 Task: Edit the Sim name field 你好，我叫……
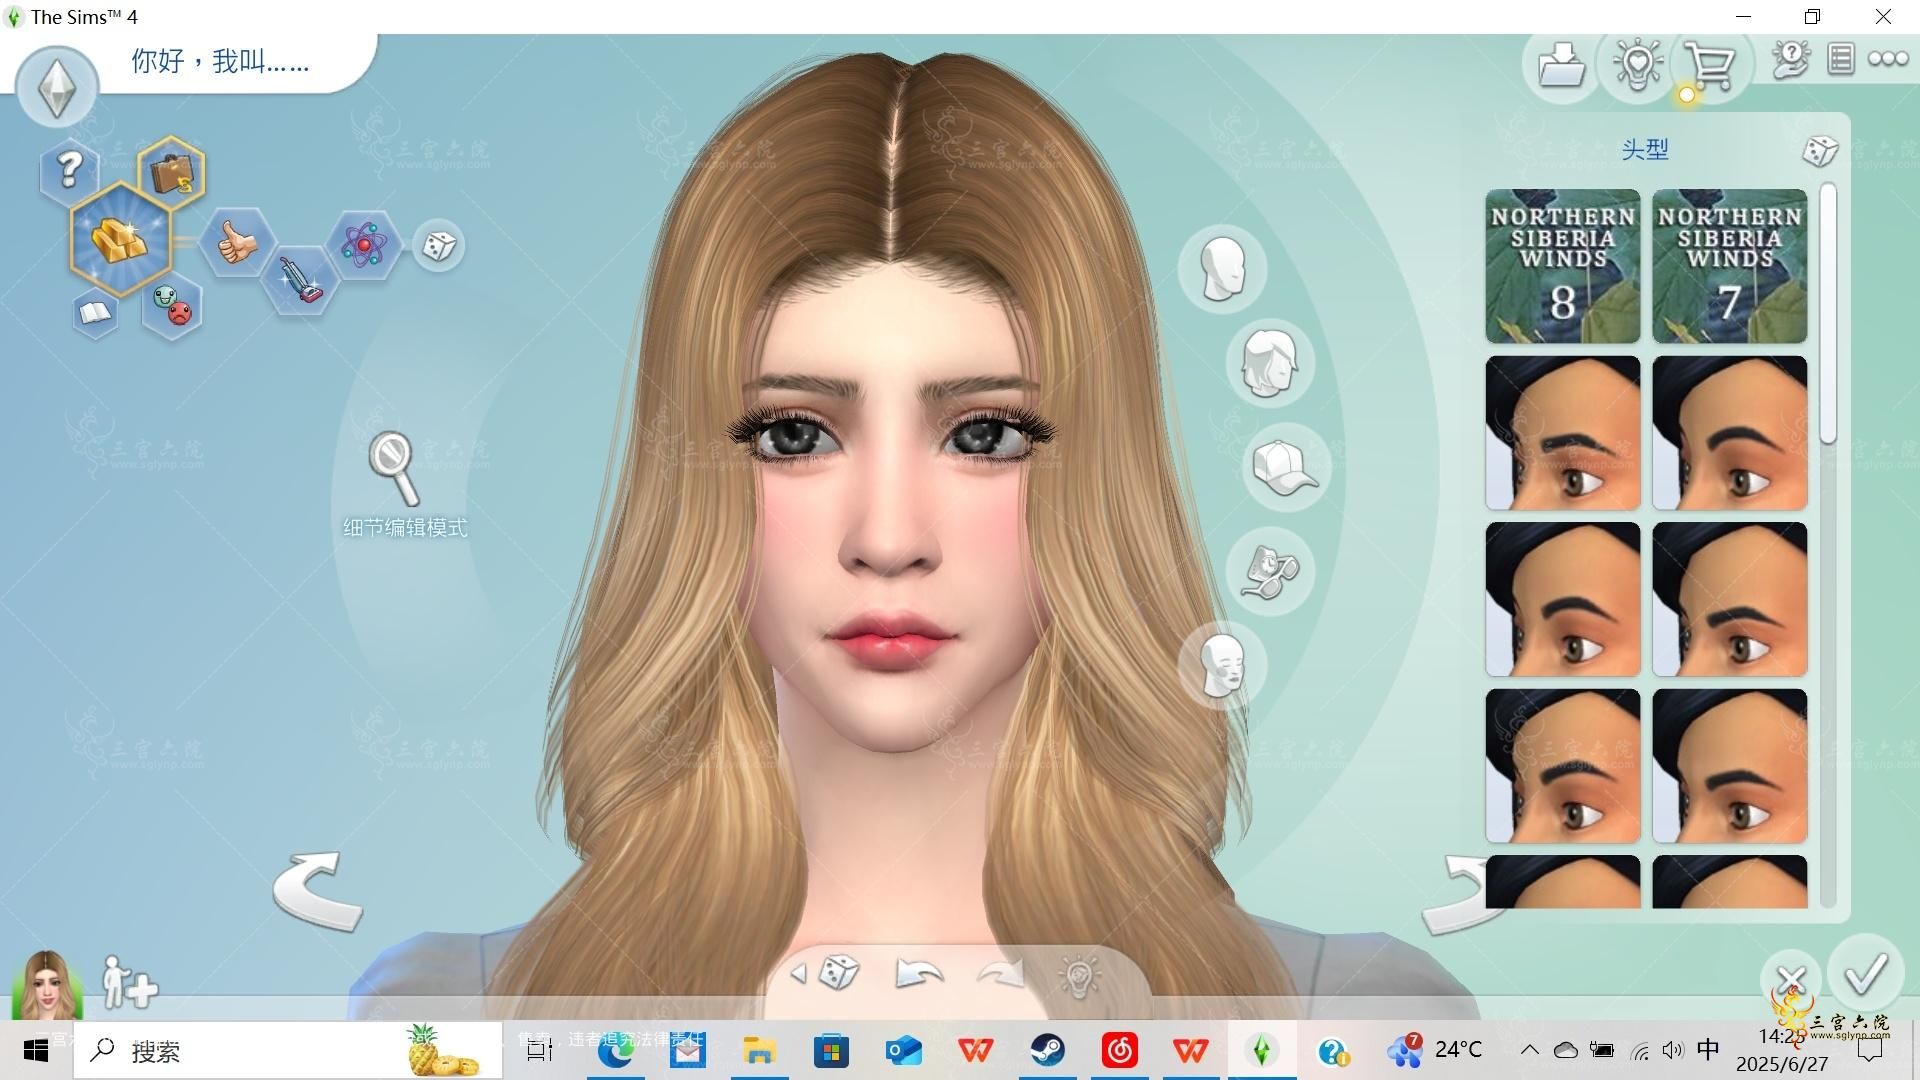point(220,61)
